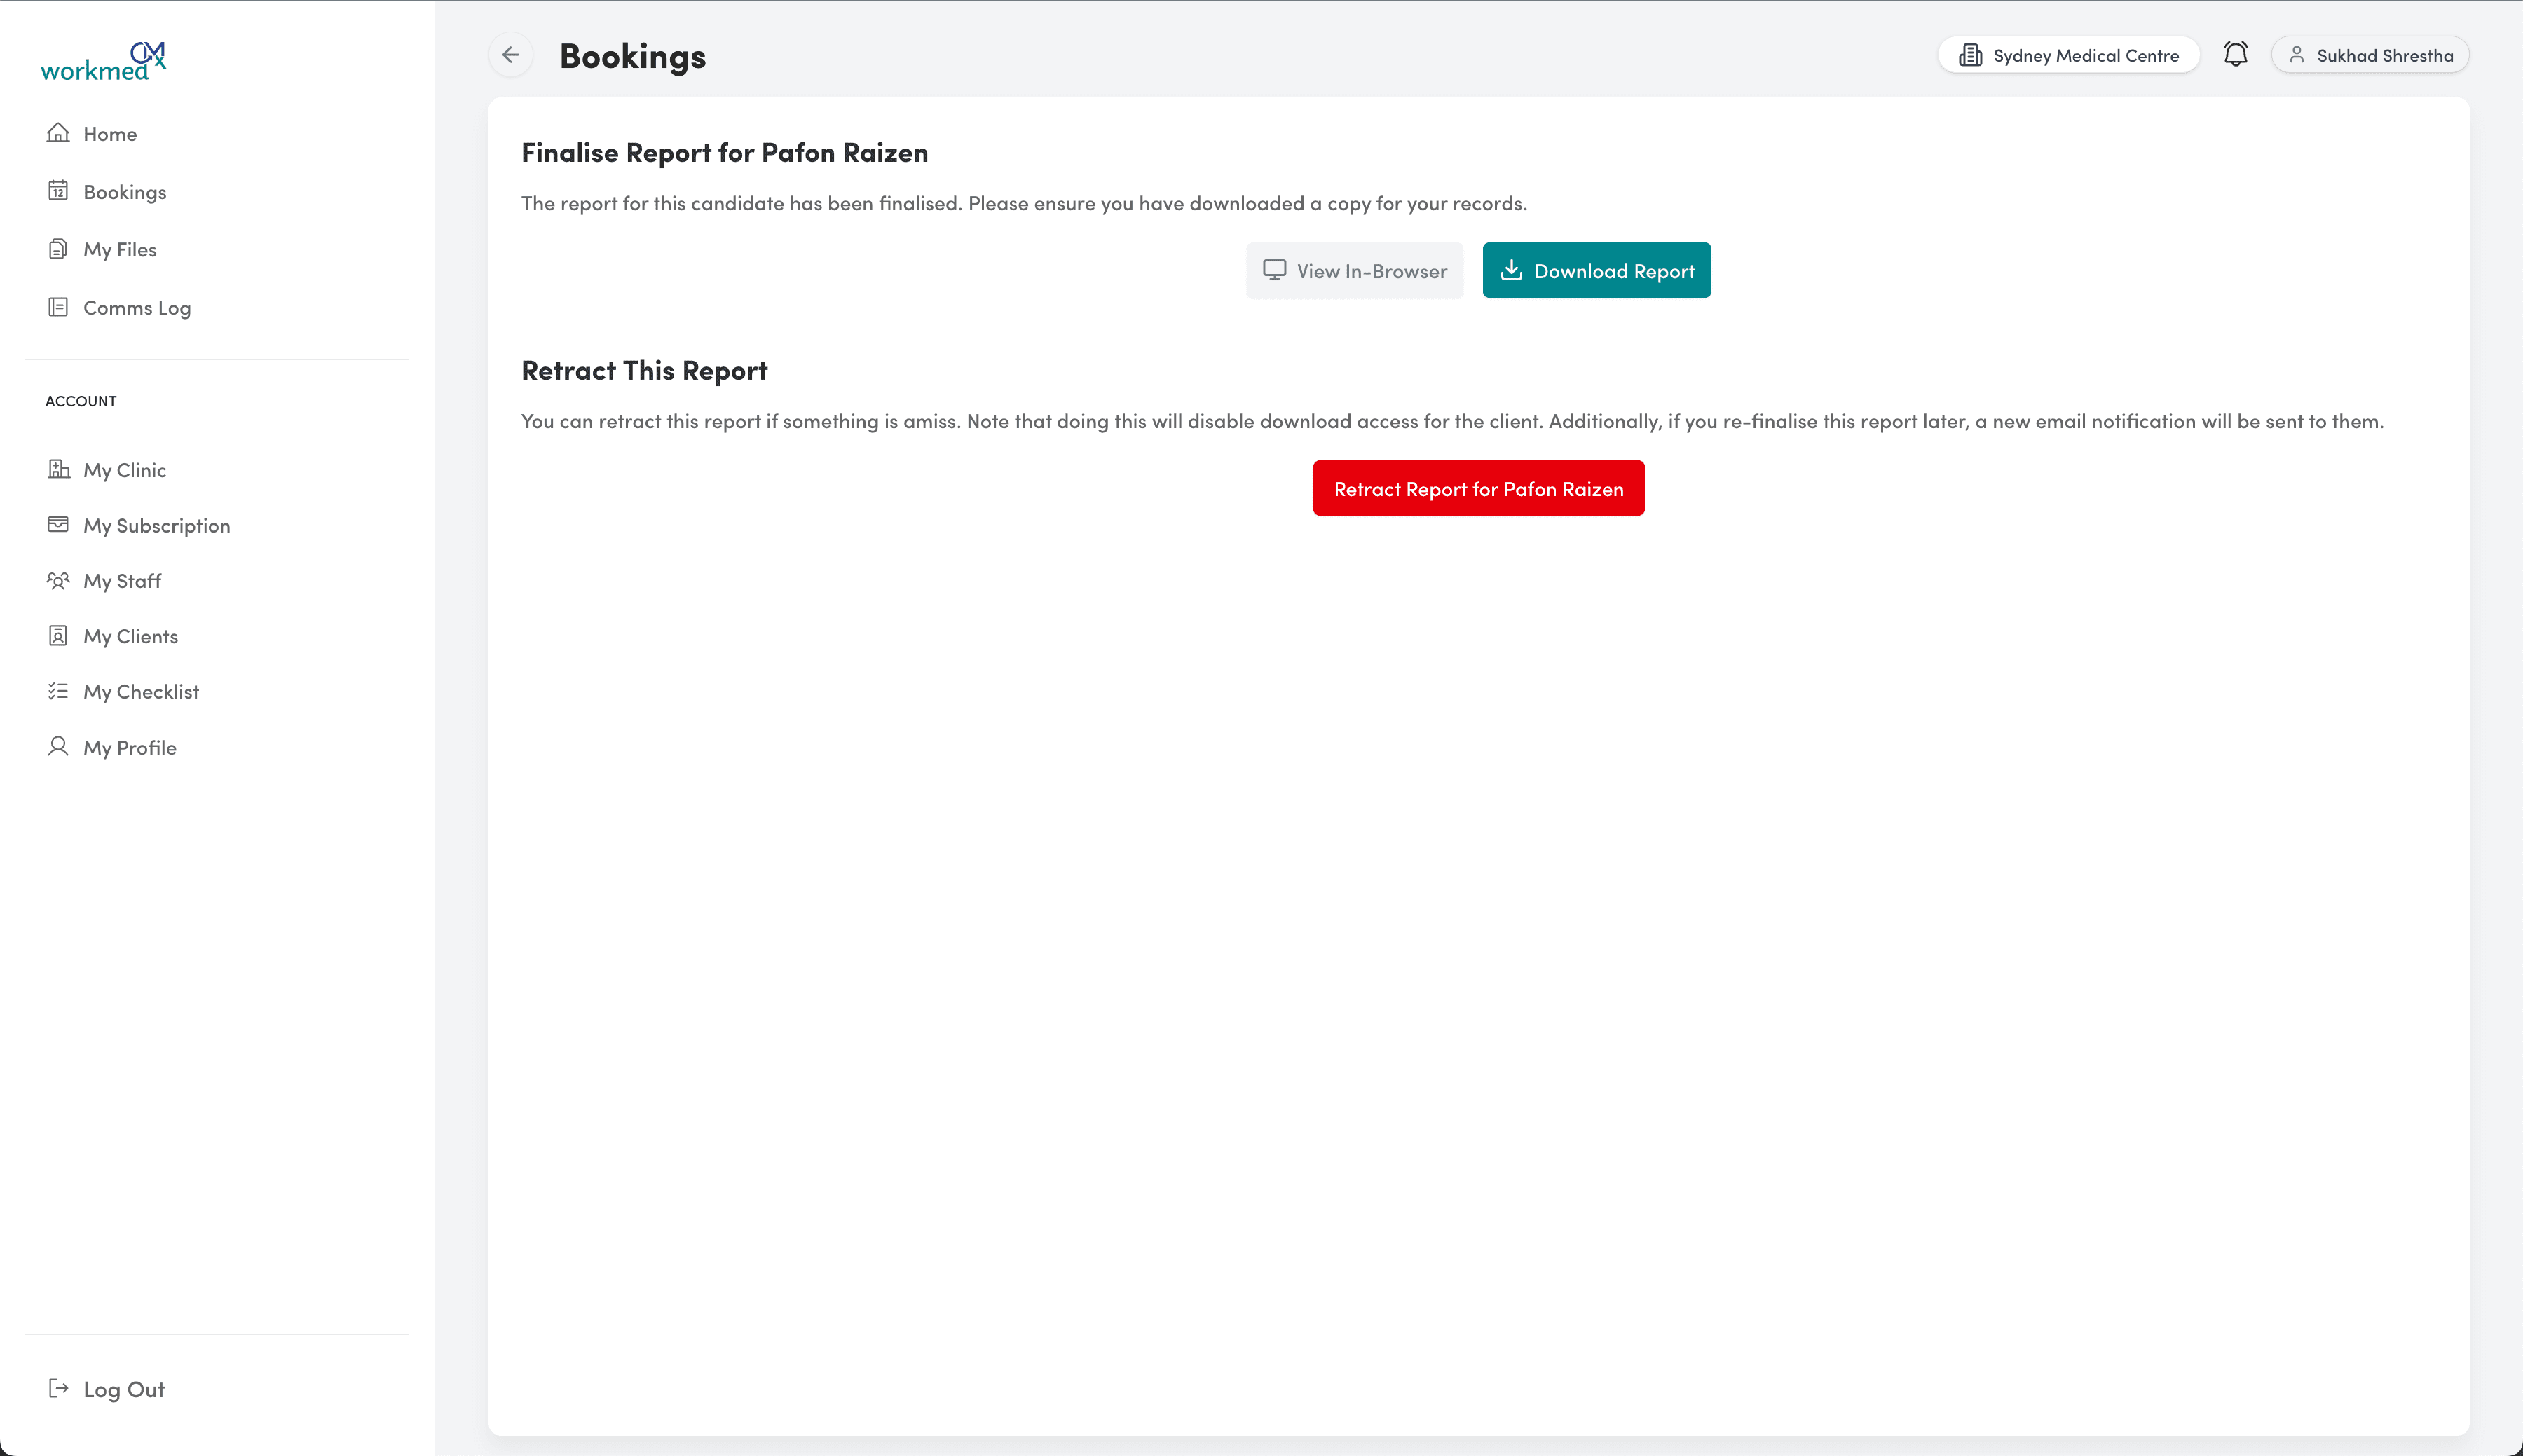The height and width of the screenshot is (1456, 2523).
Task: Click the Comms Log icon
Action: pyautogui.click(x=58, y=306)
